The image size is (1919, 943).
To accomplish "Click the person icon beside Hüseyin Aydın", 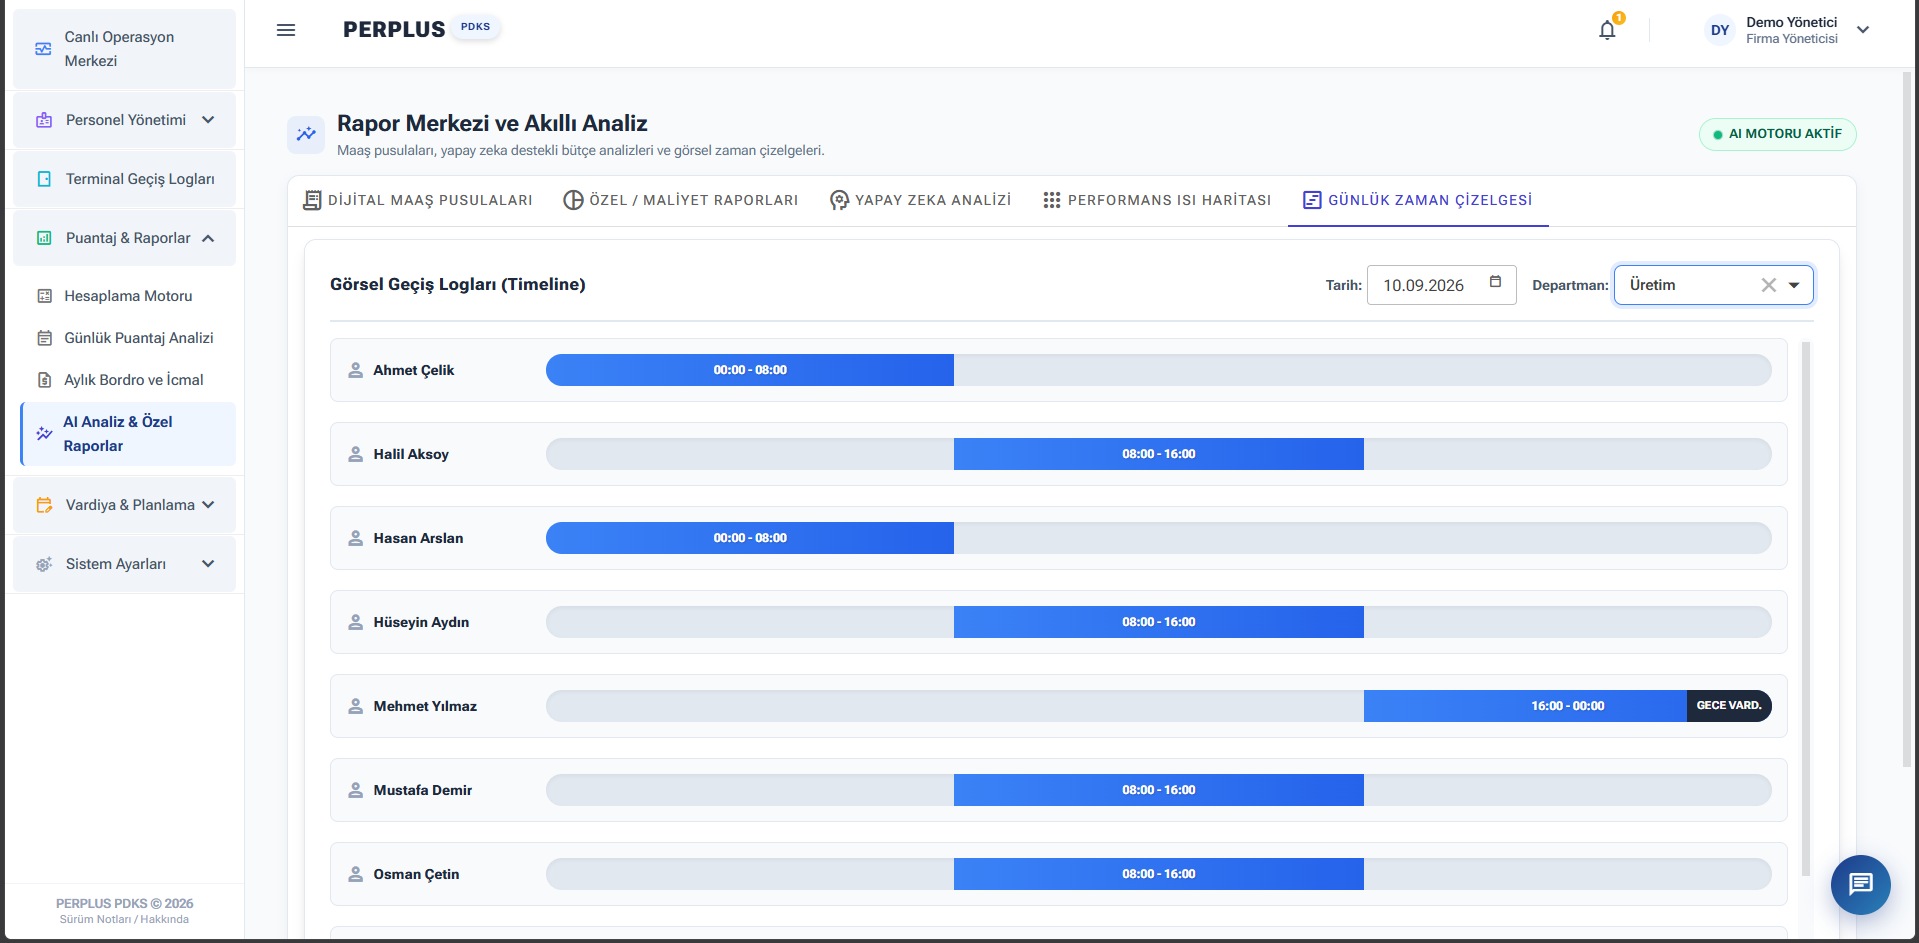I will pos(355,622).
